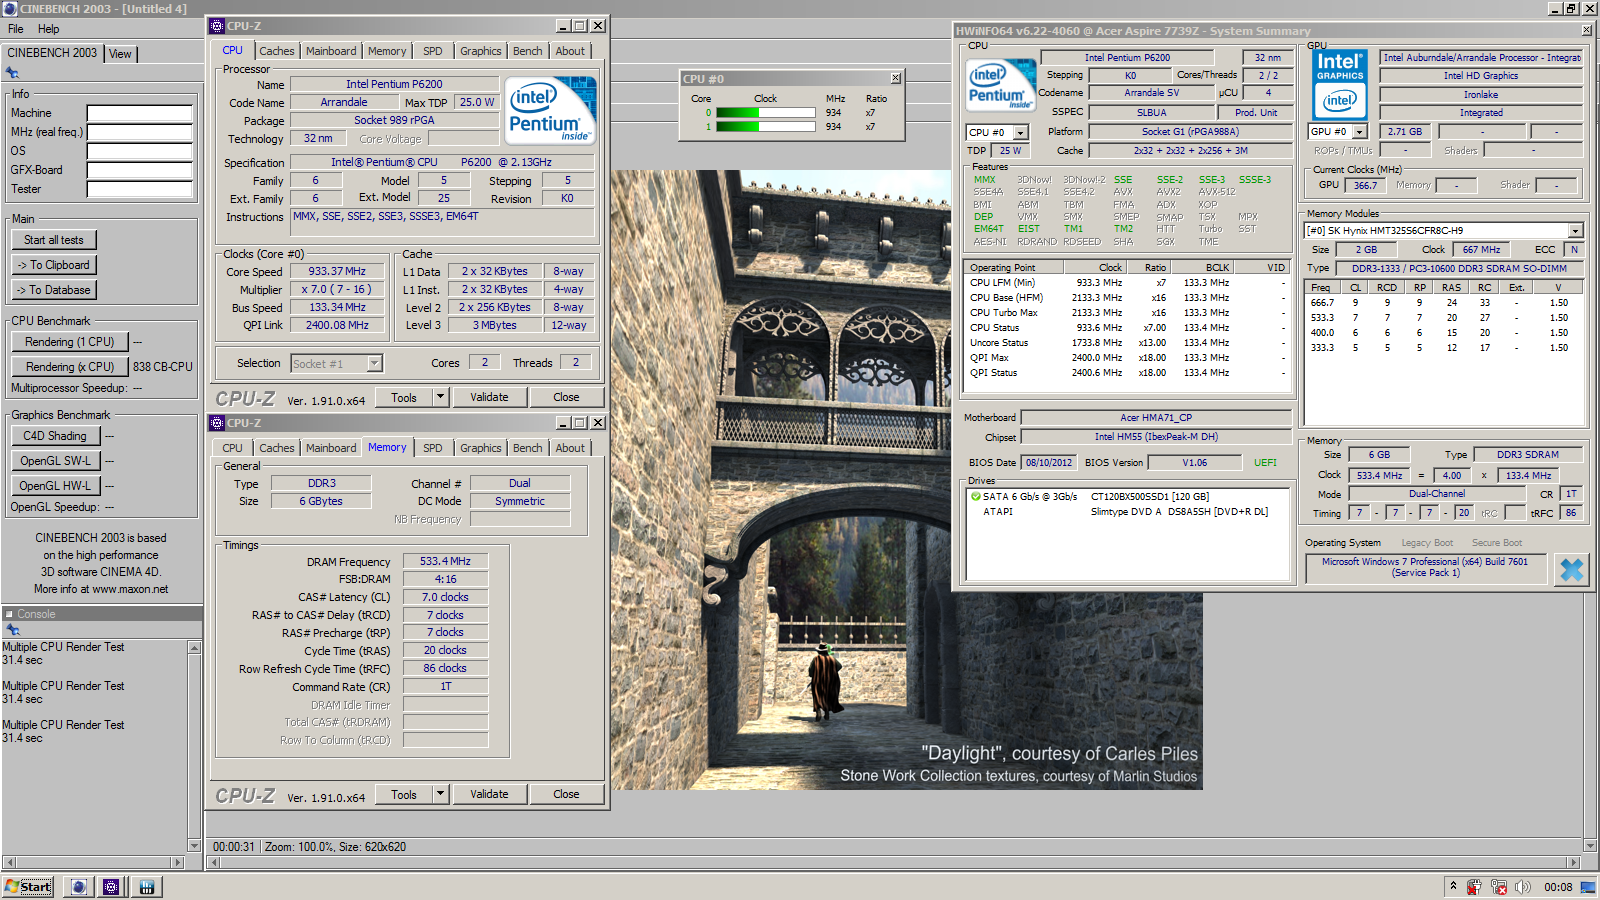Viewport: 1600px width, 900px height.
Task: Open the volume speaker tray icon
Action: coord(1523,886)
